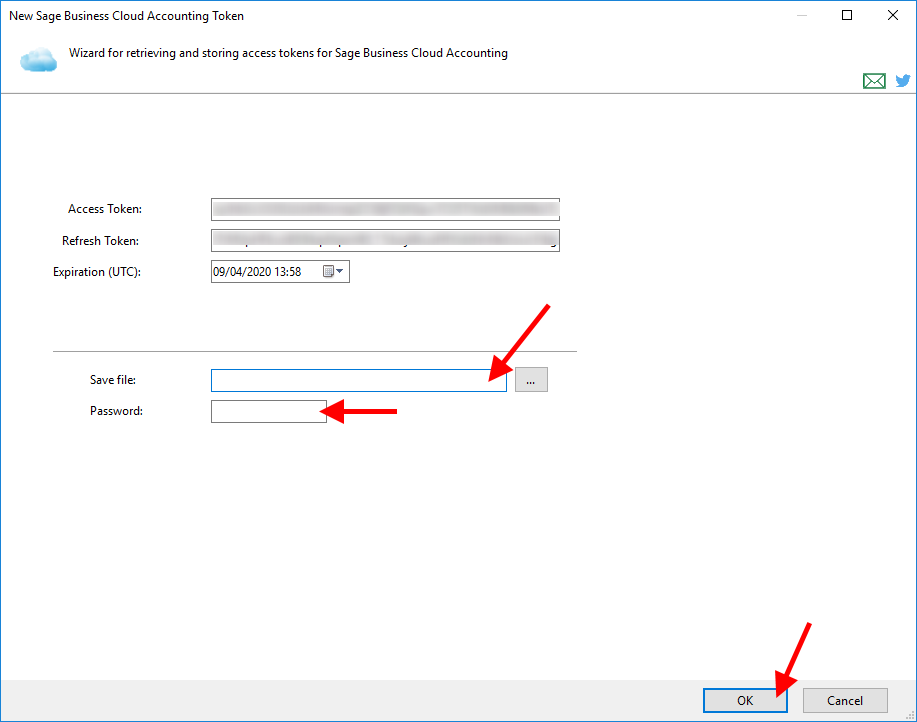Click the Save file label

click(113, 380)
